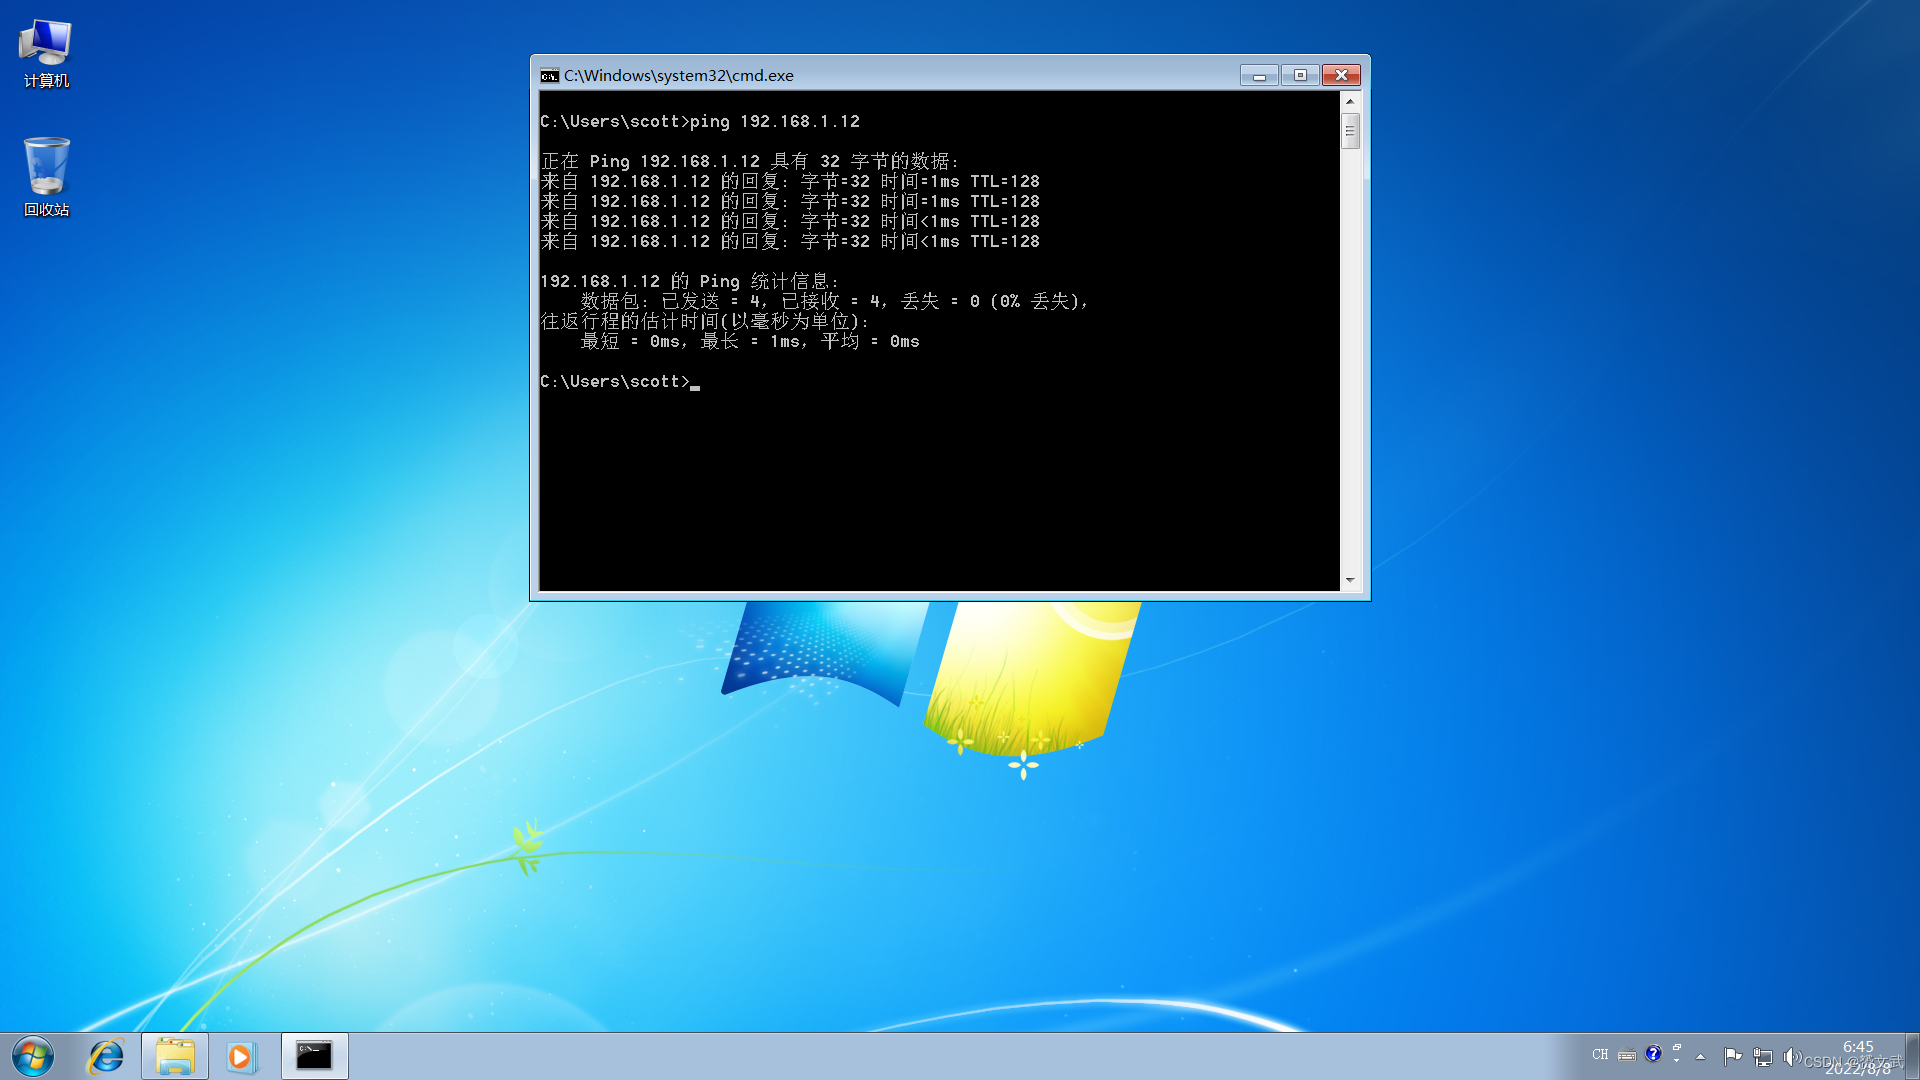The height and width of the screenshot is (1080, 1920).
Task: Click the cmd window title bar icon
Action: tap(549, 75)
